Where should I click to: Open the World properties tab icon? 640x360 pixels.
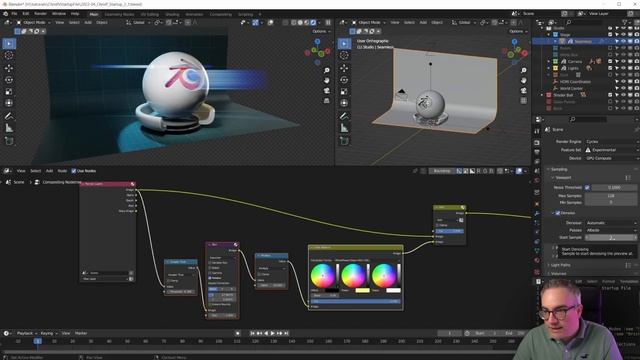pyautogui.click(x=537, y=181)
